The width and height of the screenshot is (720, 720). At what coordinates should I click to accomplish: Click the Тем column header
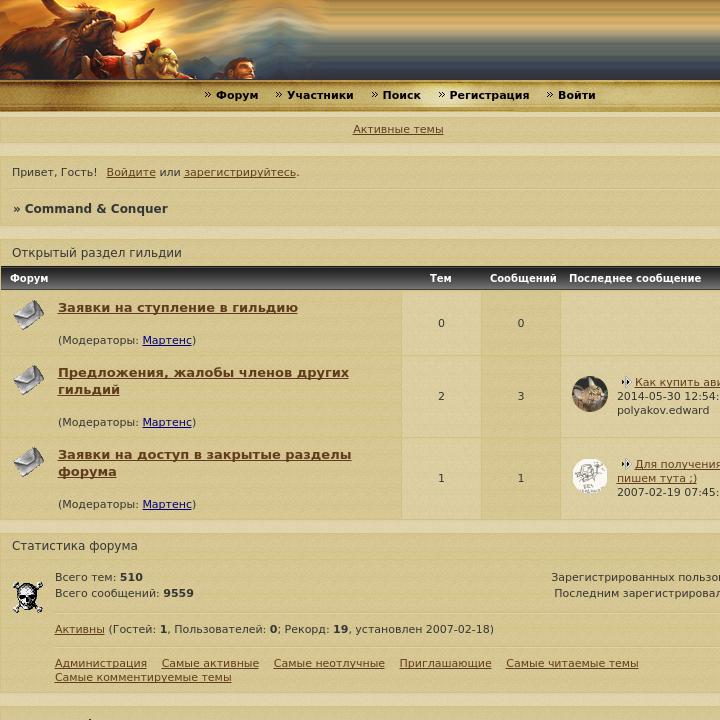(x=440, y=278)
